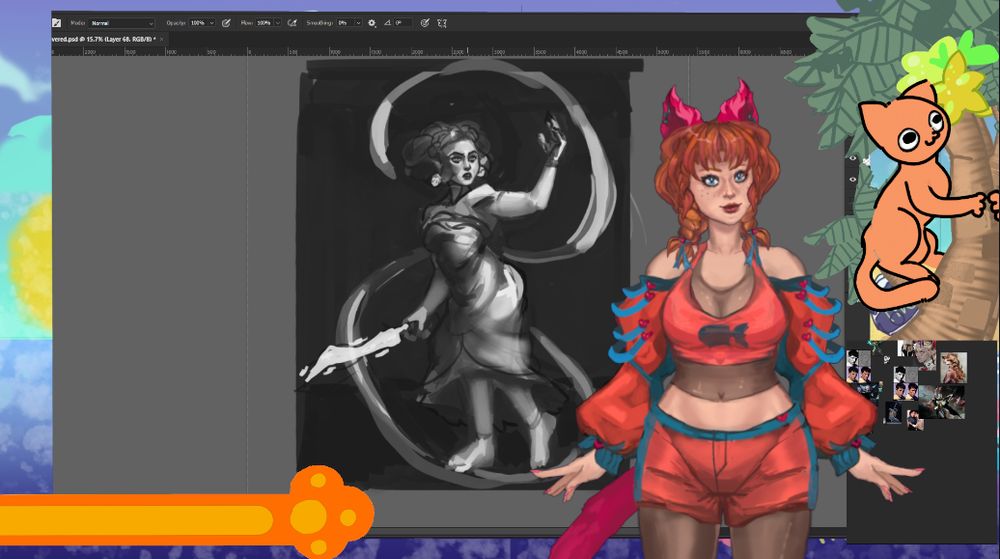Click the Smoothing percentage field
Image resolution: width=1000 pixels, height=559 pixels.
pyautogui.click(x=344, y=23)
